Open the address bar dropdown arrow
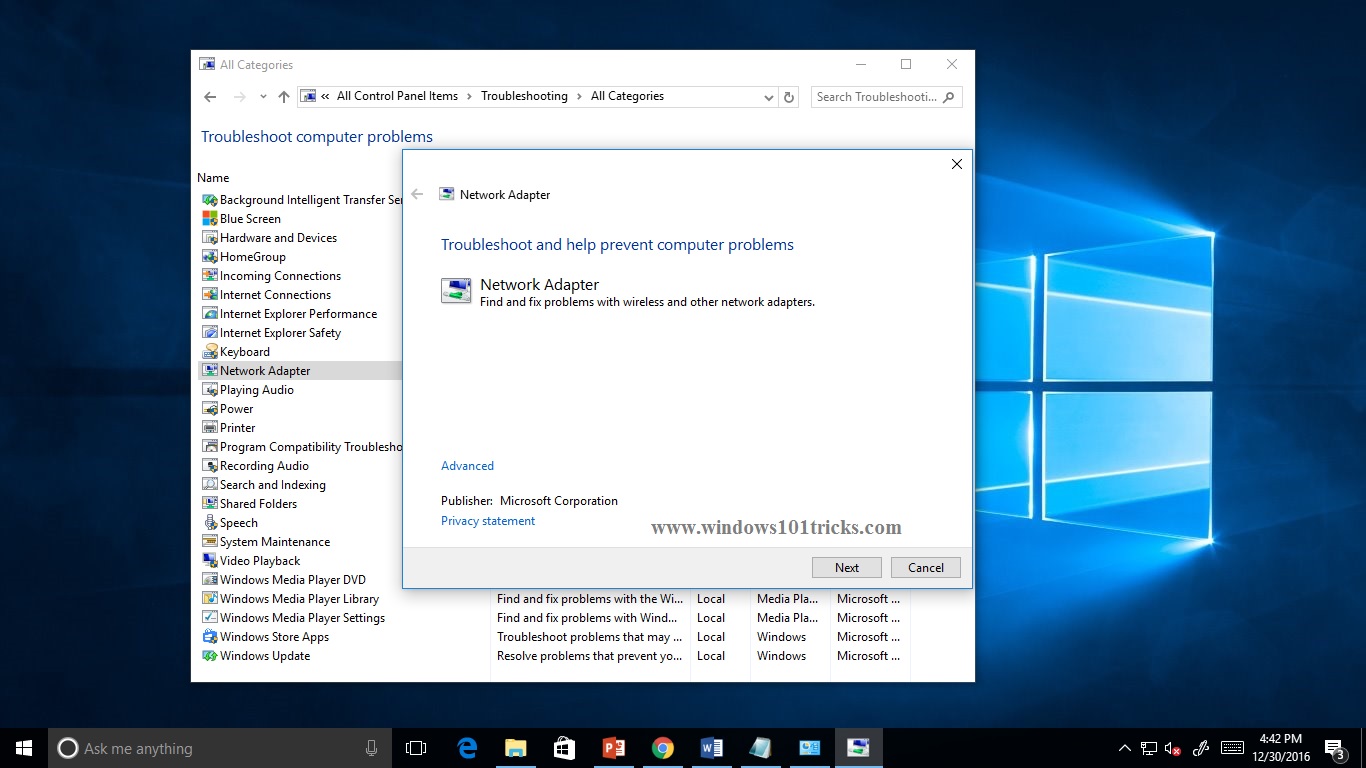 [767, 96]
